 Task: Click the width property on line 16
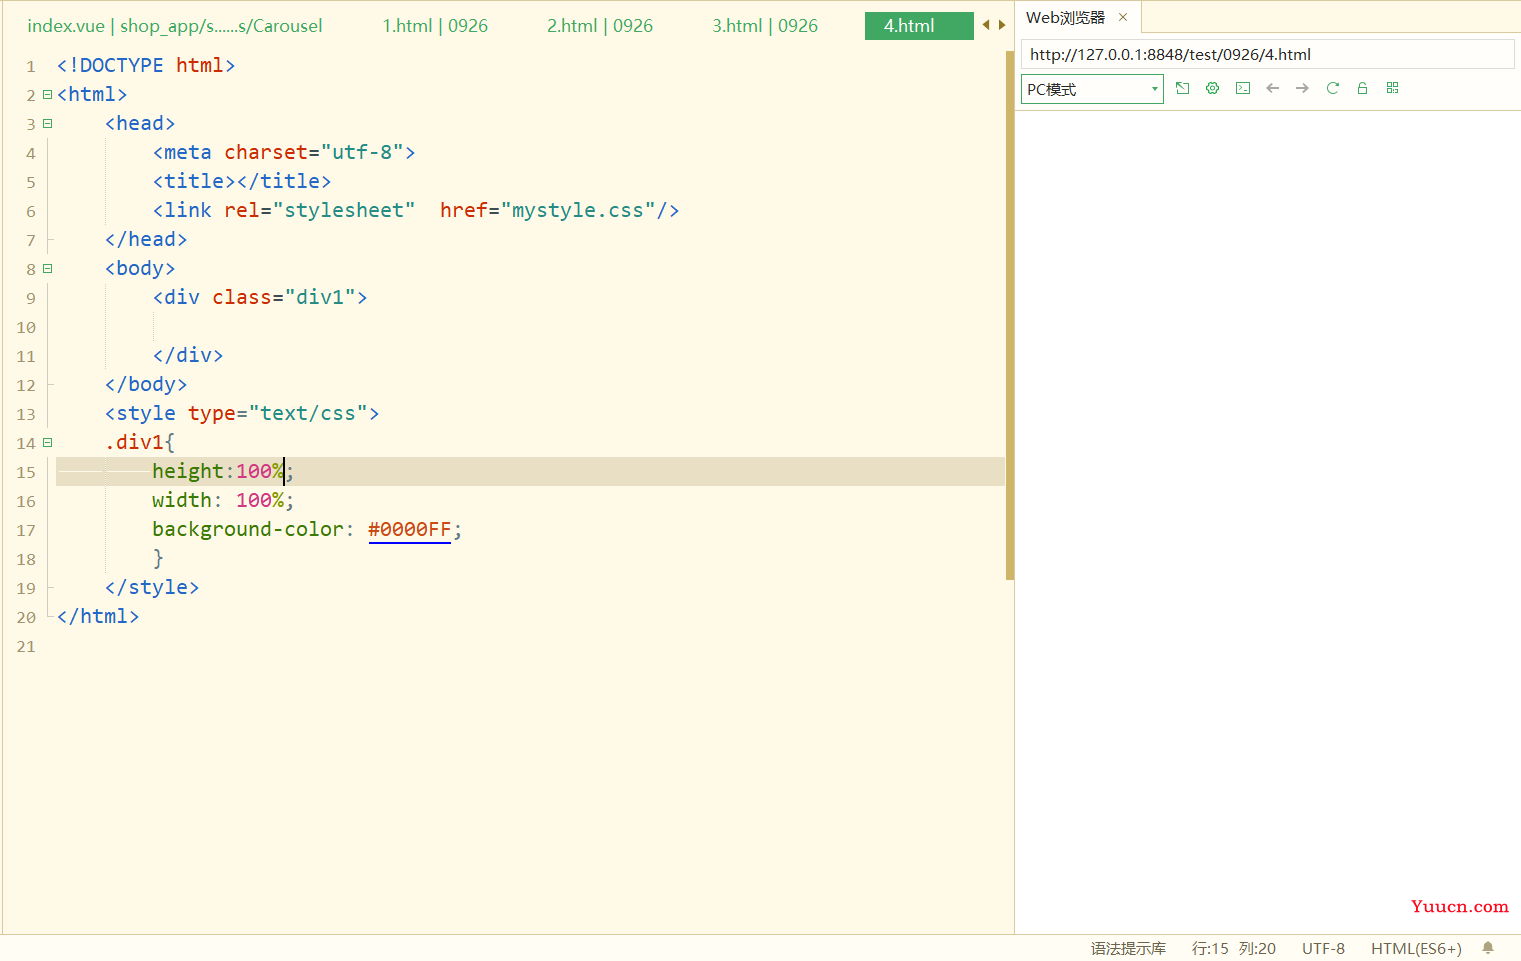tap(182, 500)
